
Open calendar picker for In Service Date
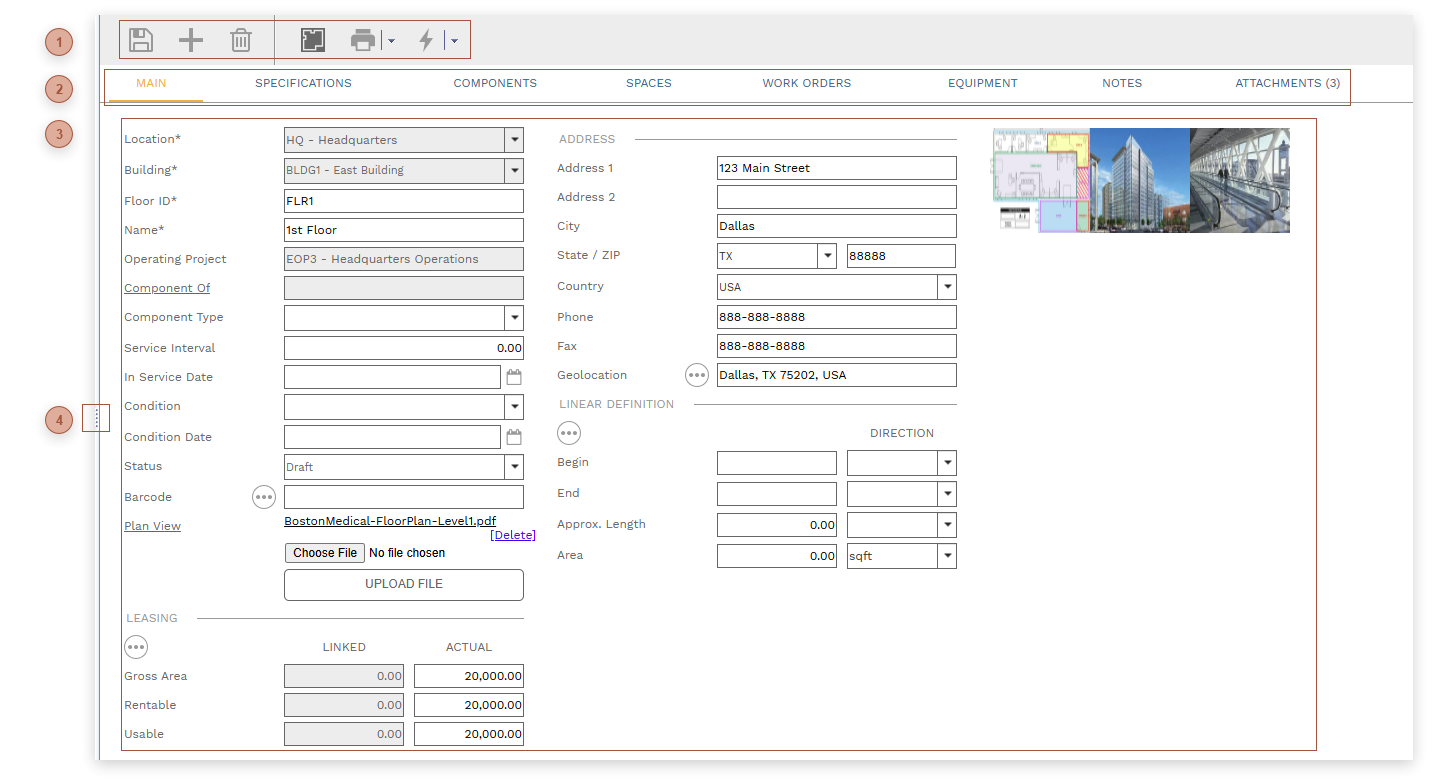point(514,378)
